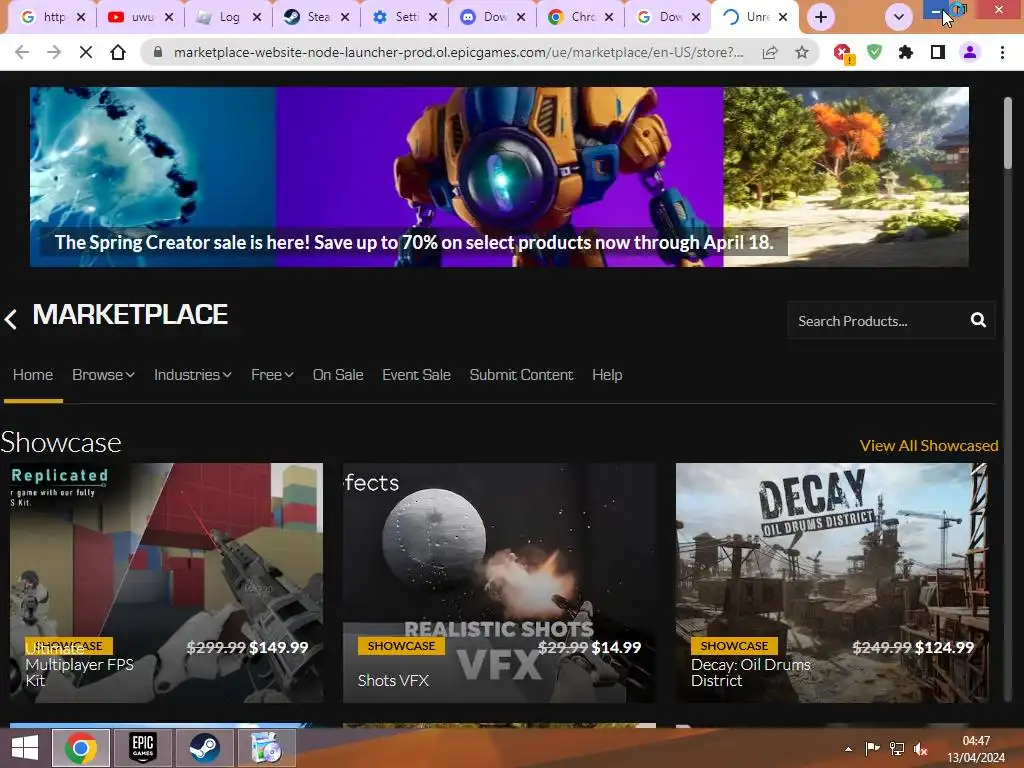Open Decay: Oil Drums District card

832,583
